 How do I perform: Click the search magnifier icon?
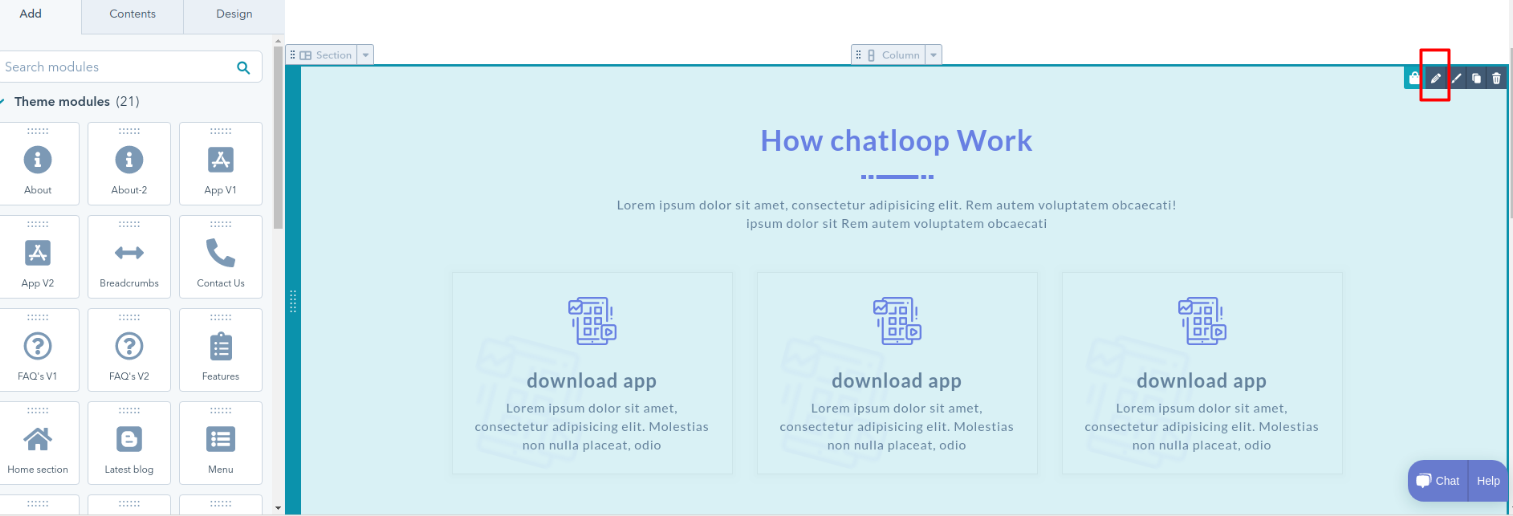pyautogui.click(x=243, y=68)
